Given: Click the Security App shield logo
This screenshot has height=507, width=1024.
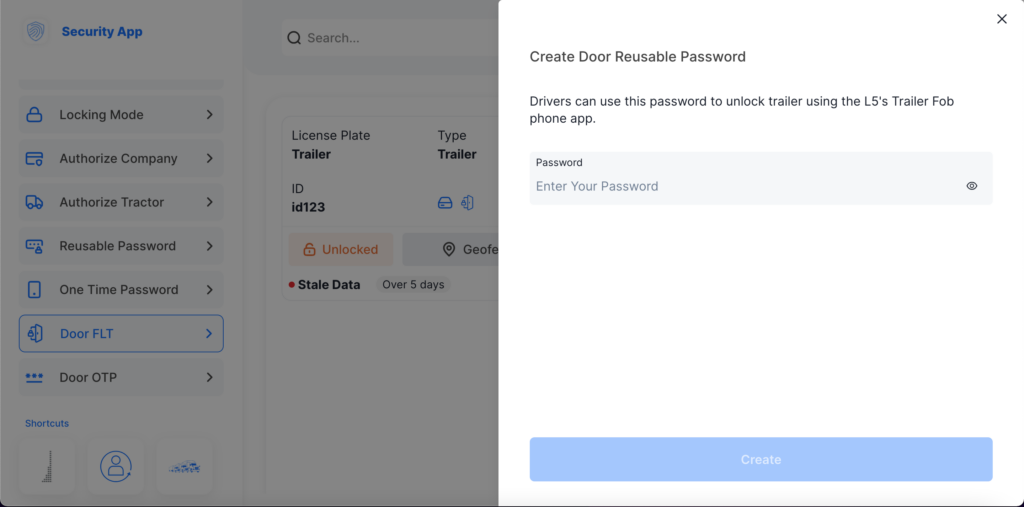Looking at the screenshot, I should 36,32.
